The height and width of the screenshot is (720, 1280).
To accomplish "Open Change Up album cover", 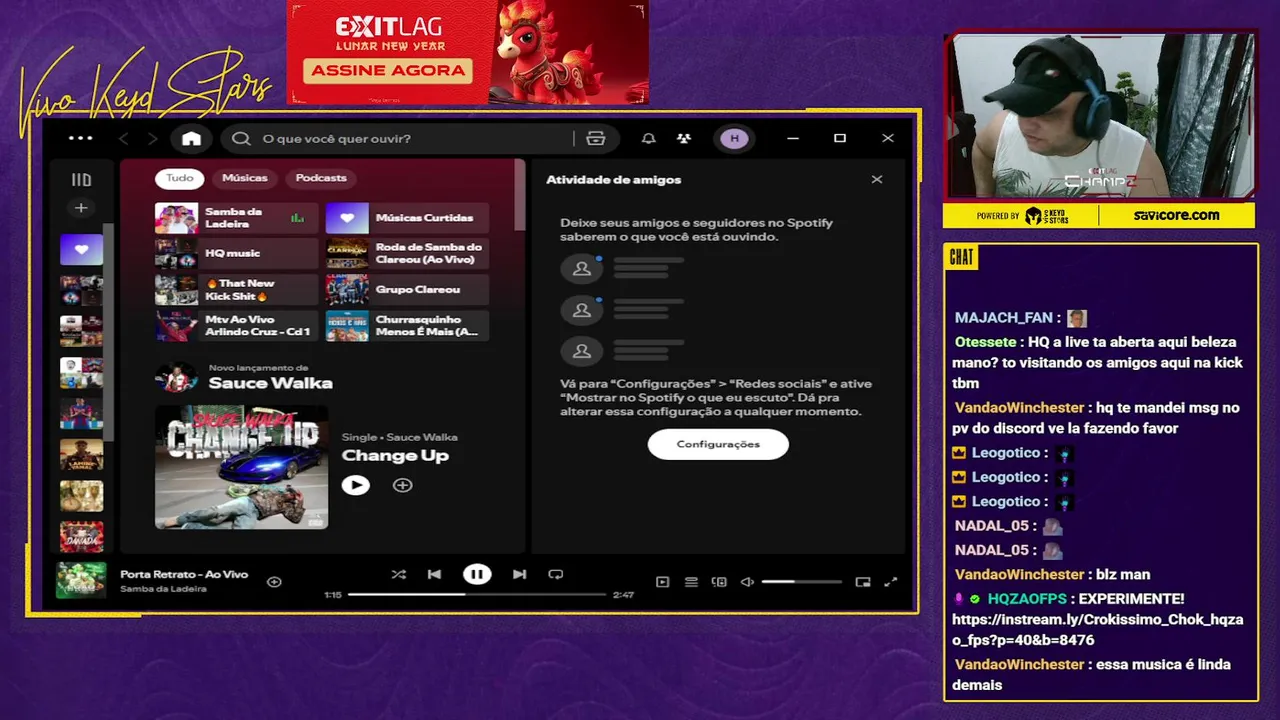I will tap(241, 467).
